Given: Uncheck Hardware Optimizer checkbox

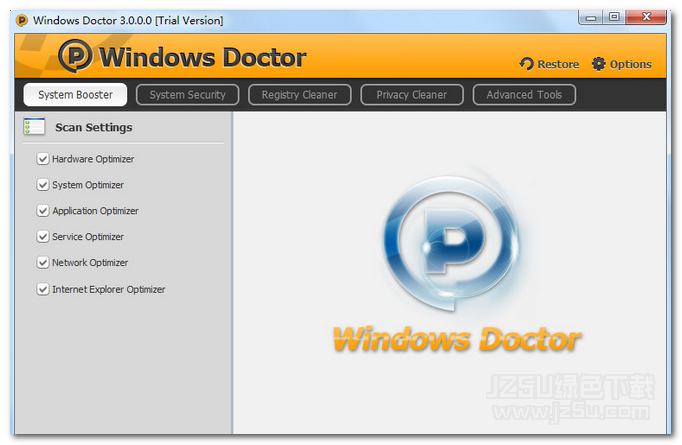Looking at the screenshot, I should [x=43, y=159].
